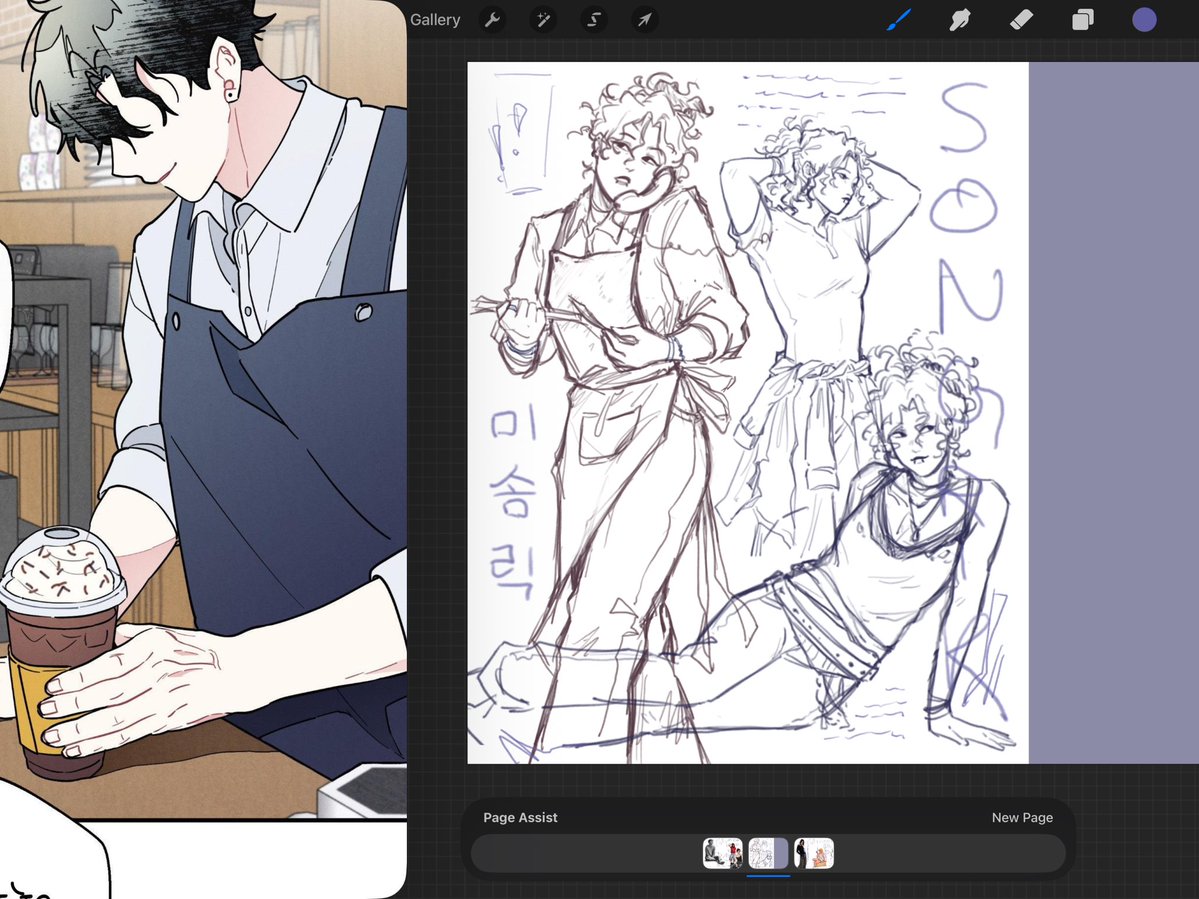Open the Layers panel
The height and width of the screenshot is (899, 1199).
(1082, 20)
